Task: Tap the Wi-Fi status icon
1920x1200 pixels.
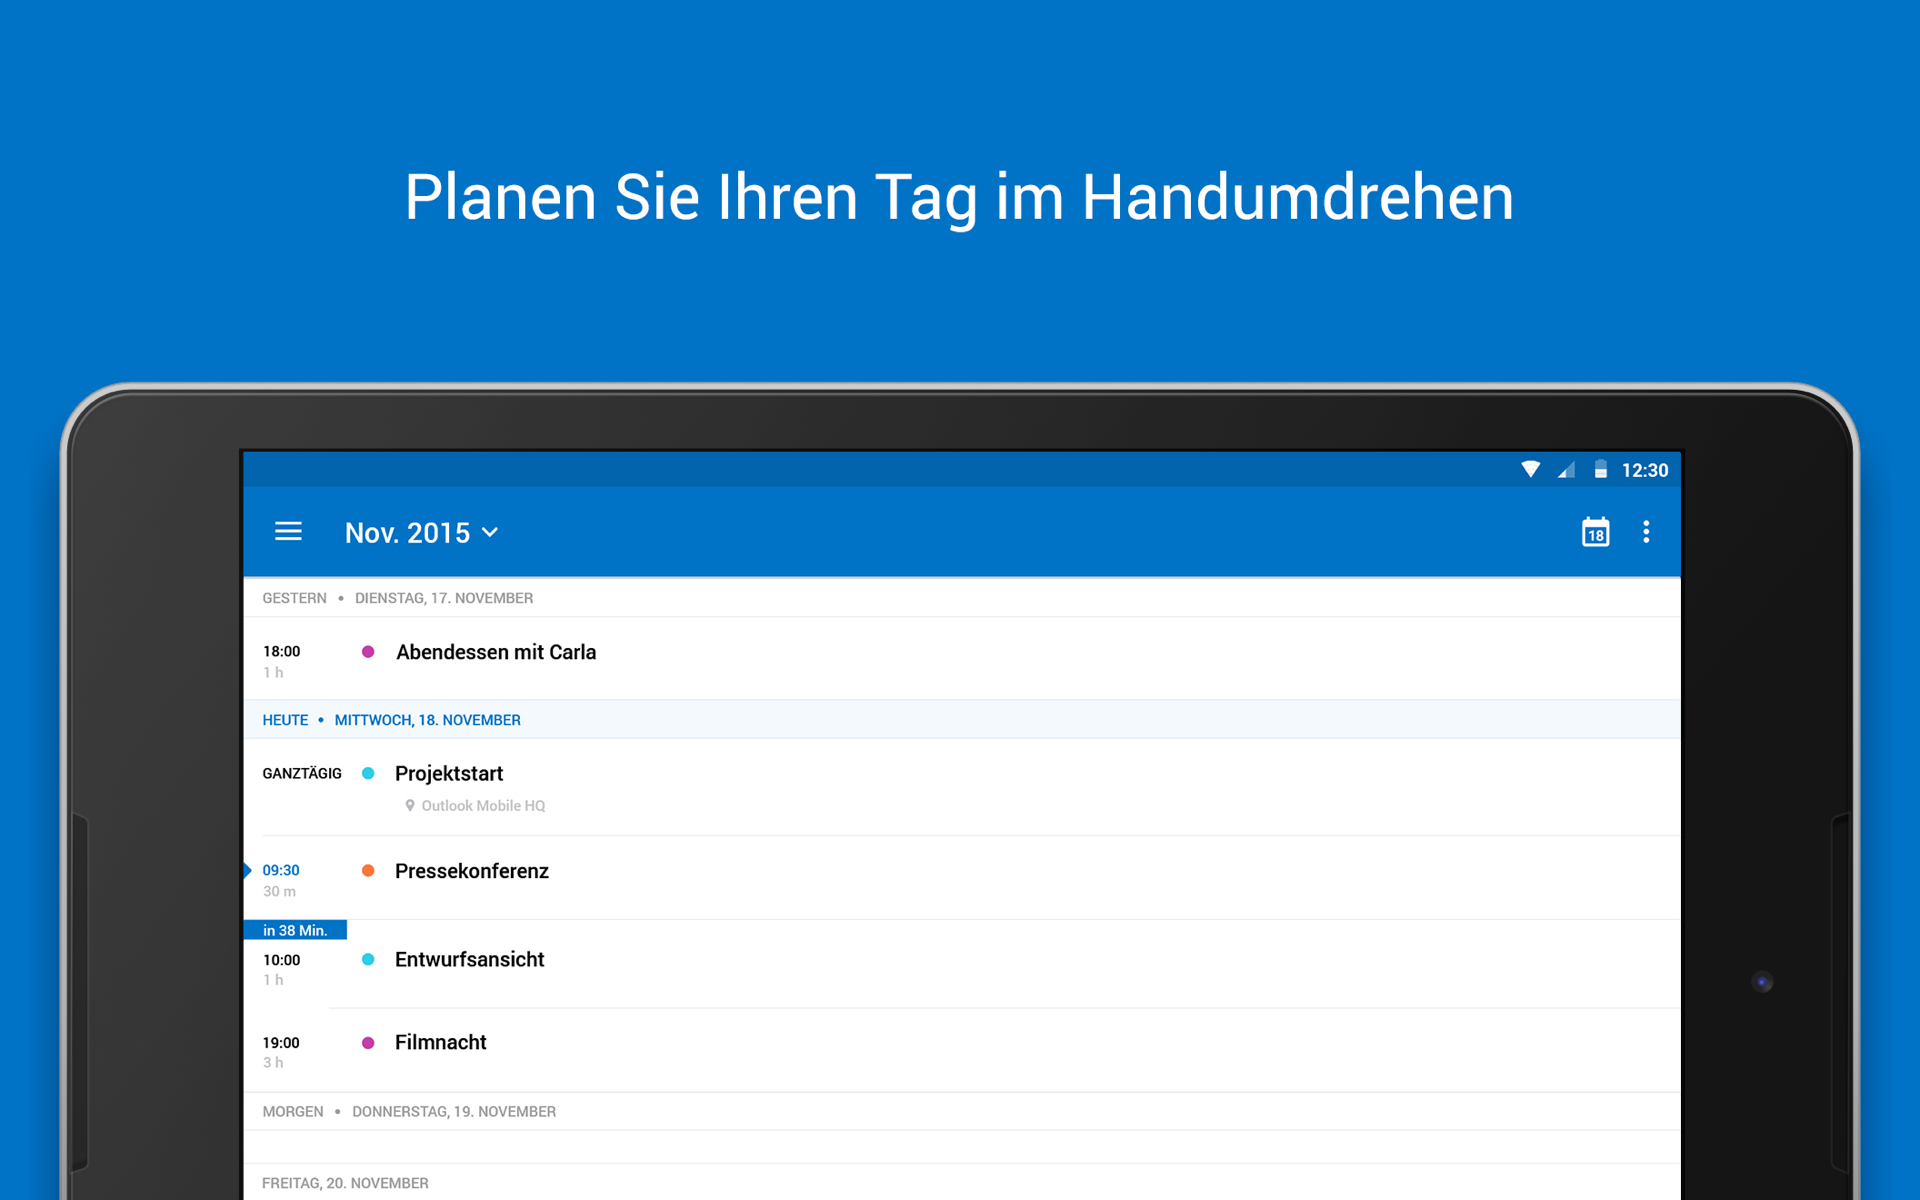Action: tap(1530, 470)
